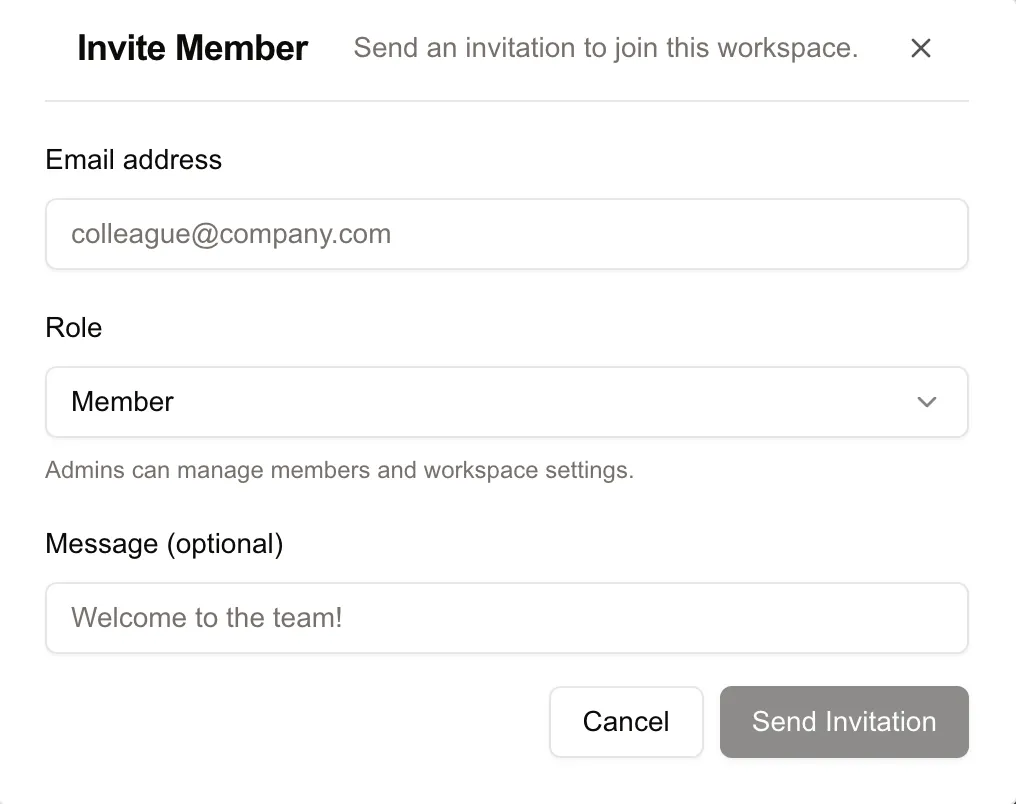Click the "Email address" label
Image resolution: width=1016 pixels, height=804 pixels.
click(134, 160)
